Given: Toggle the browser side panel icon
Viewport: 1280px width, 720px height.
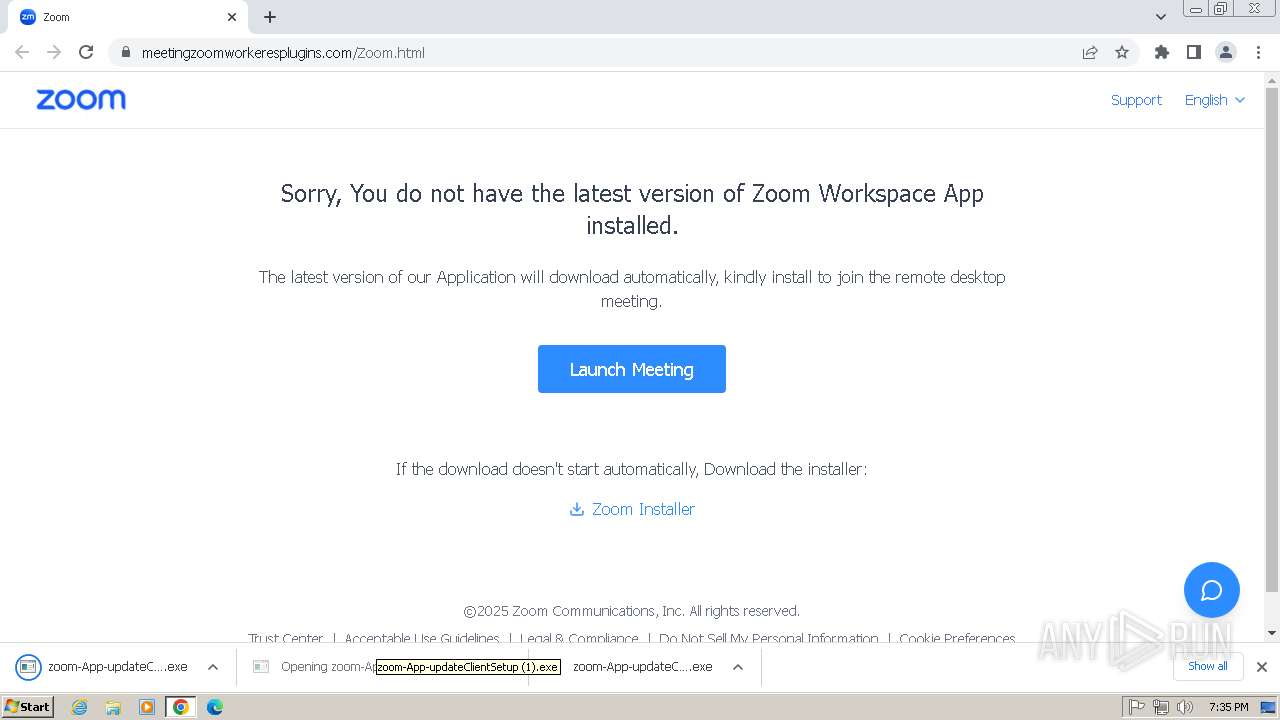Looking at the screenshot, I should point(1193,52).
